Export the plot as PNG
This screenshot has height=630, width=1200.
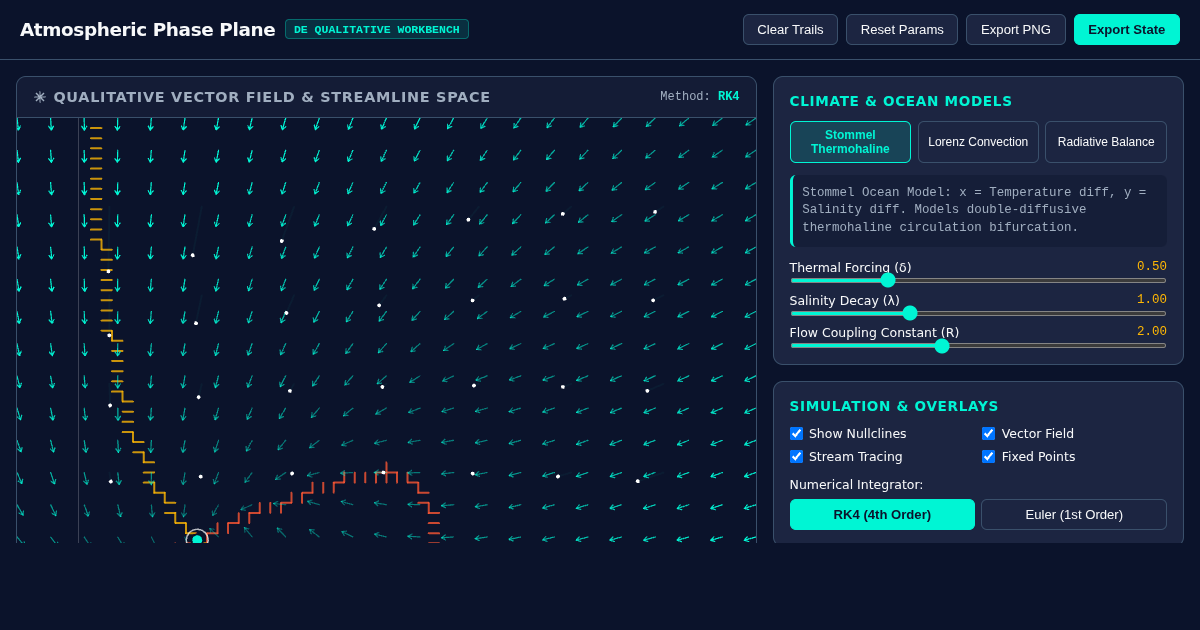click(x=1016, y=29)
